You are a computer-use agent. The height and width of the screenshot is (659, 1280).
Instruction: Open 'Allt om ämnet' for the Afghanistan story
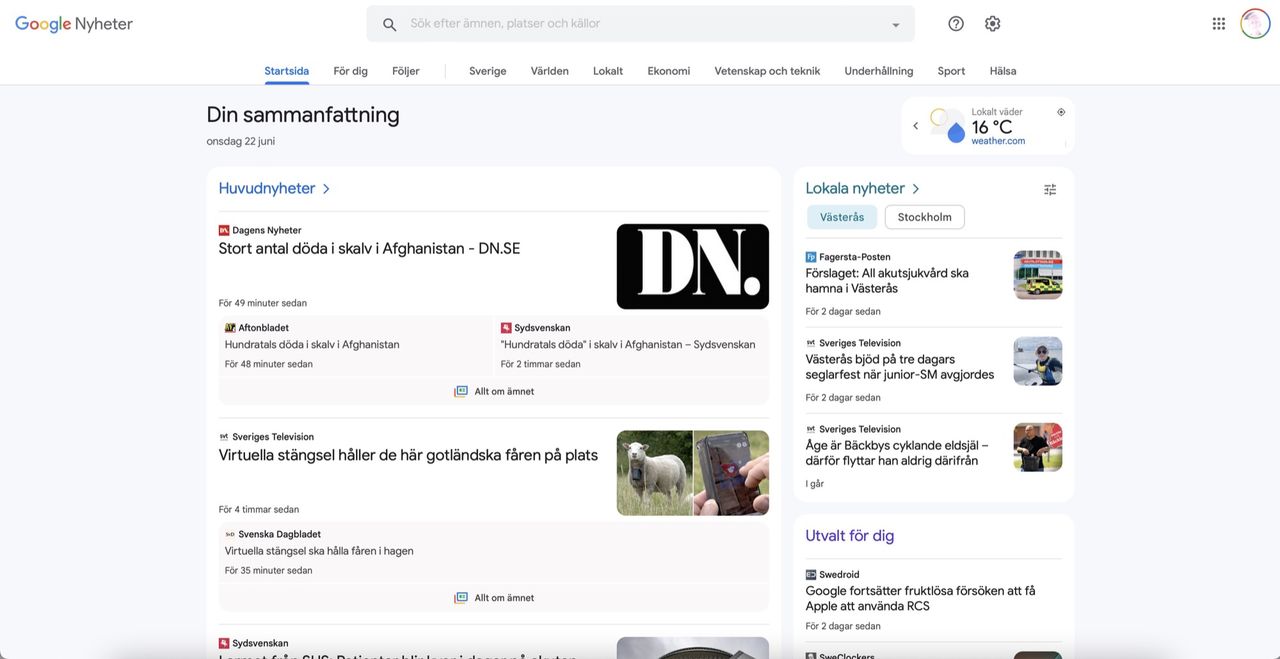point(493,391)
